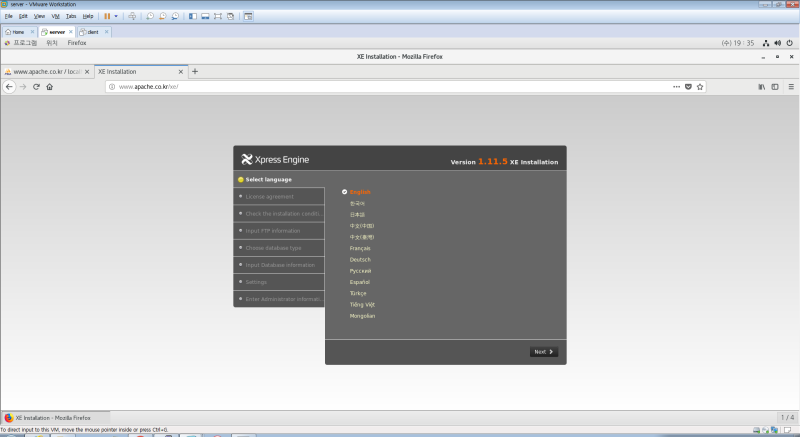Open VMware Help menu

[88, 16]
